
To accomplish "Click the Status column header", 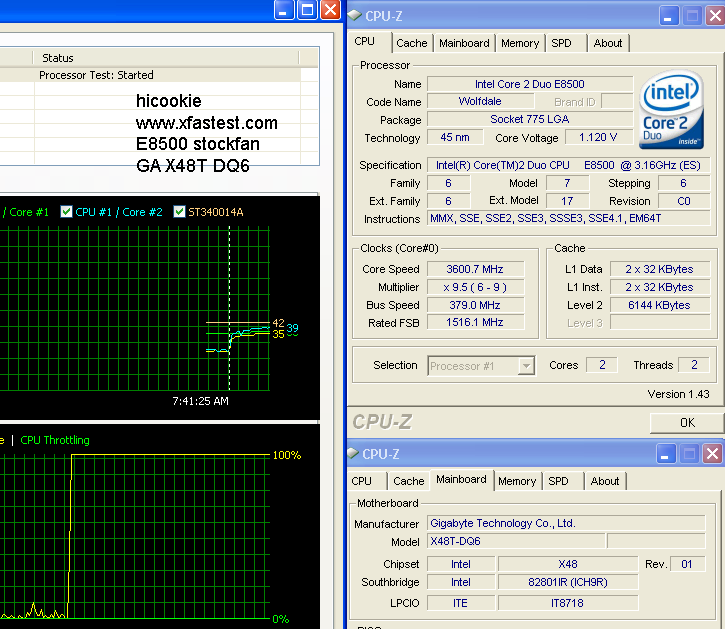I will pyautogui.click(x=58, y=58).
